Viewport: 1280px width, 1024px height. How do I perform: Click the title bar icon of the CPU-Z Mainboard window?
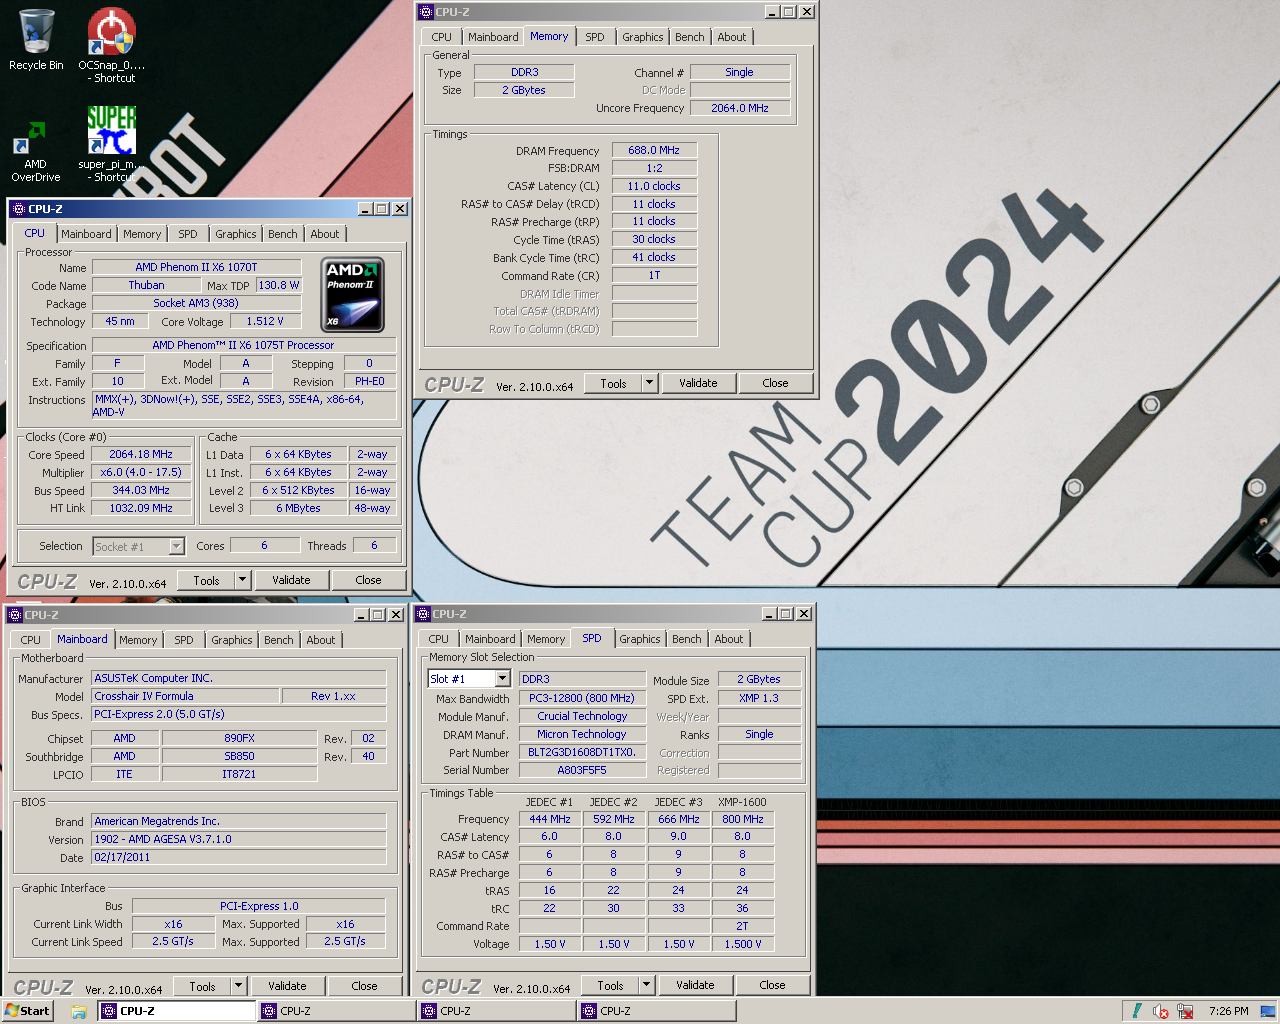coord(14,615)
